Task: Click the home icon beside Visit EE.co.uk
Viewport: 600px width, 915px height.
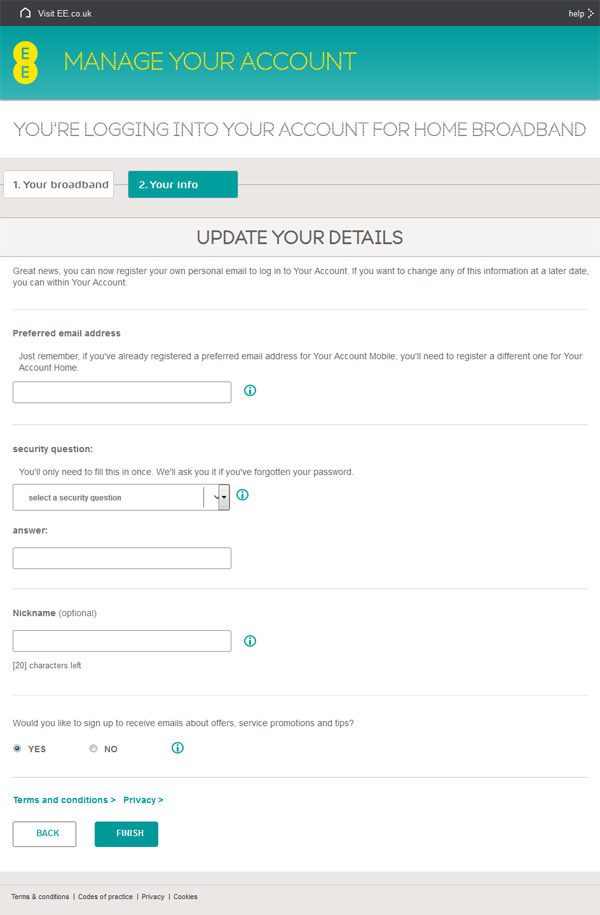Action: [x=25, y=13]
